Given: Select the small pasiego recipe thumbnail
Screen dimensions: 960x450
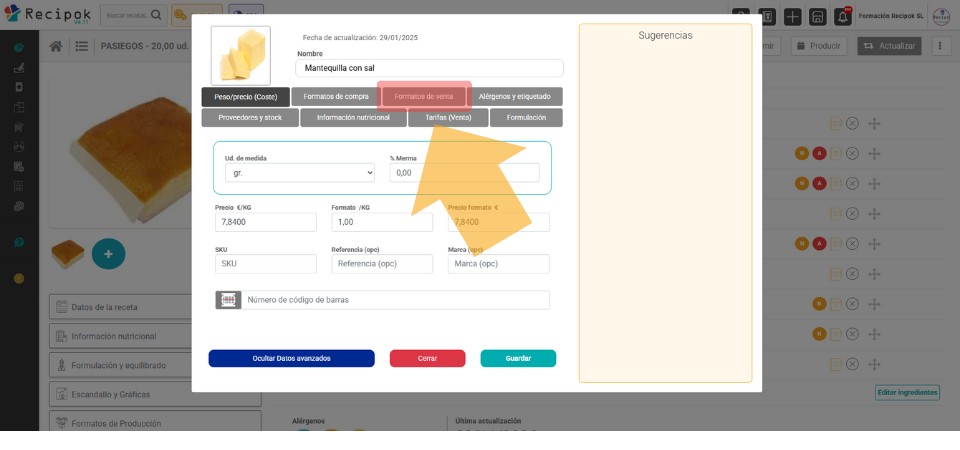Looking at the screenshot, I should [x=67, y=254].
